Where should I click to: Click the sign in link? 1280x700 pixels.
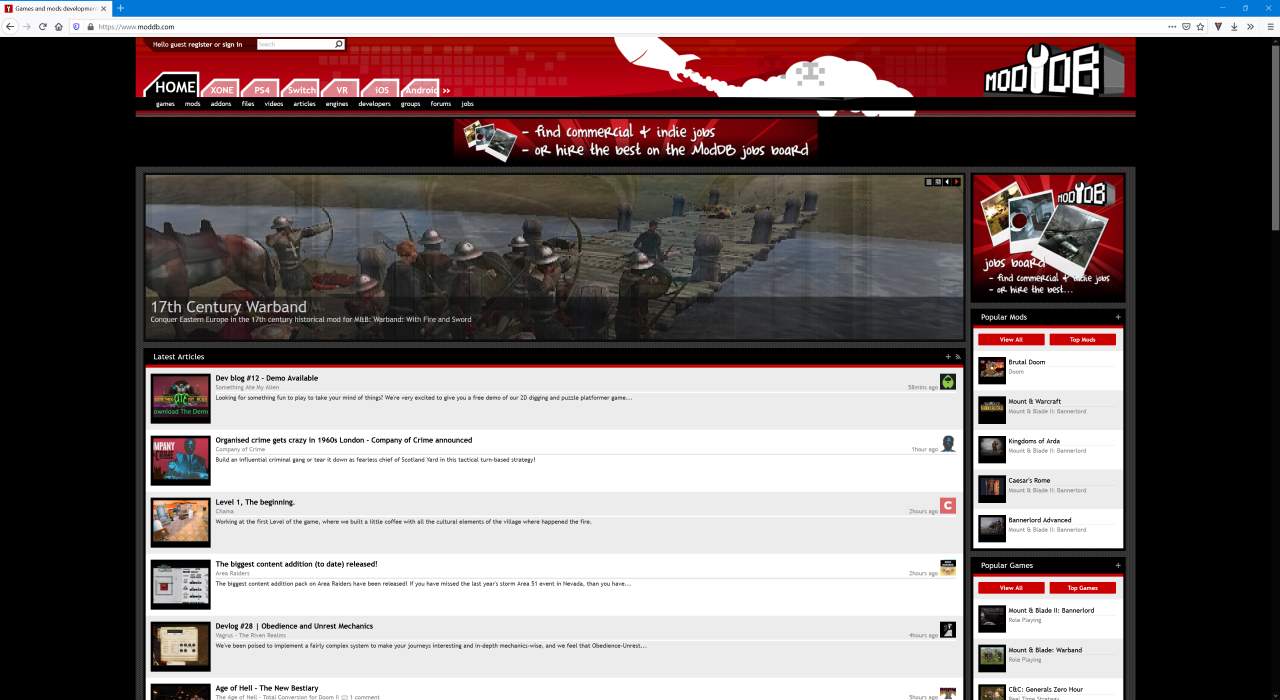(232, 44)
